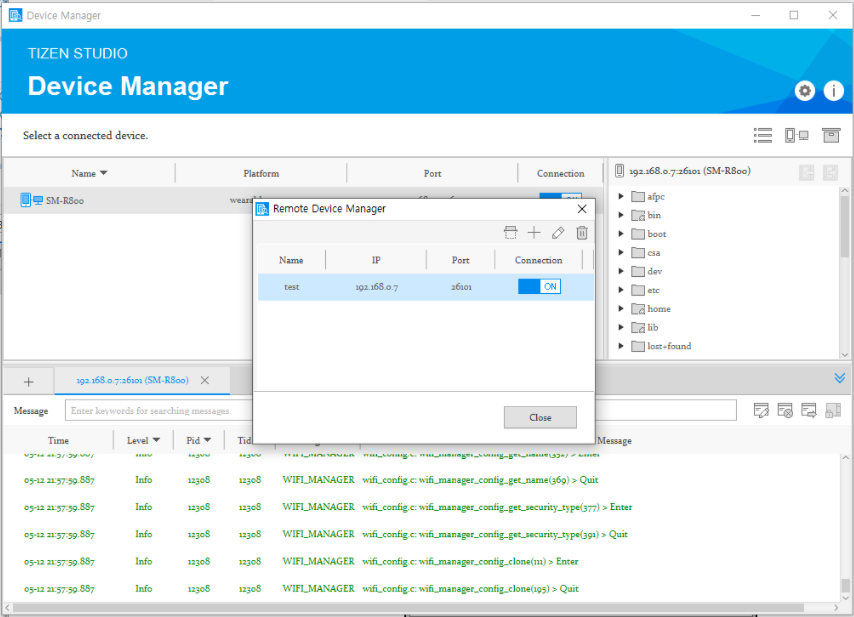Toggle the ON connection switch for test device
The height and width of the screenshot is (617, 854).
(x=539, y=286)
